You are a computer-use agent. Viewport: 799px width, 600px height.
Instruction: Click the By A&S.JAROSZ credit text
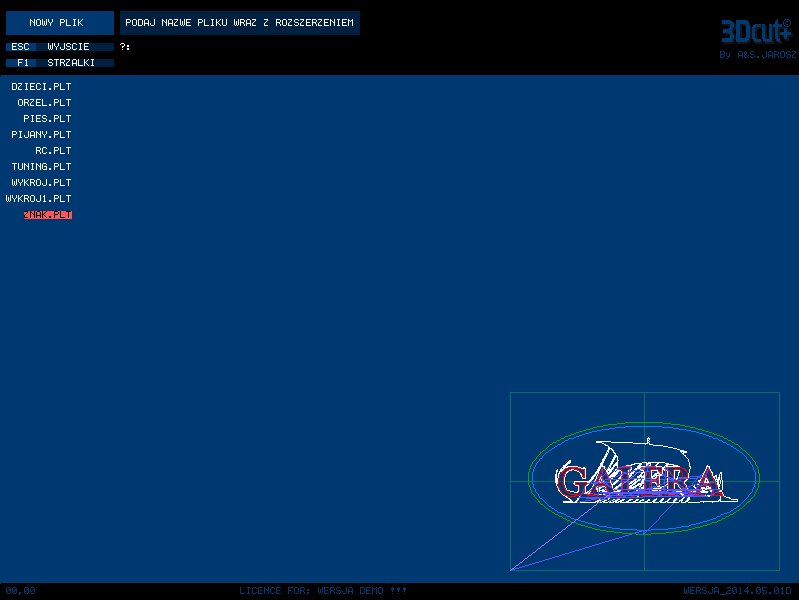[758, 55]
